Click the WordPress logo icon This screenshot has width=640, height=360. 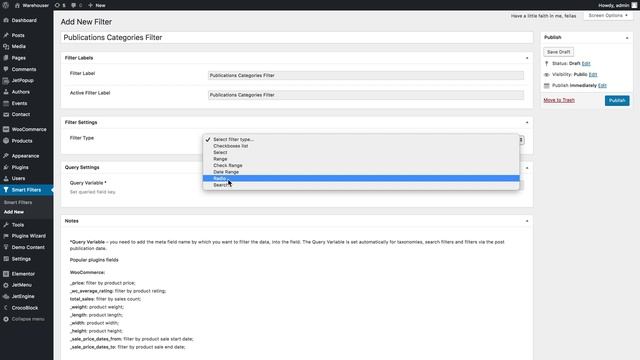pos(6,5)
